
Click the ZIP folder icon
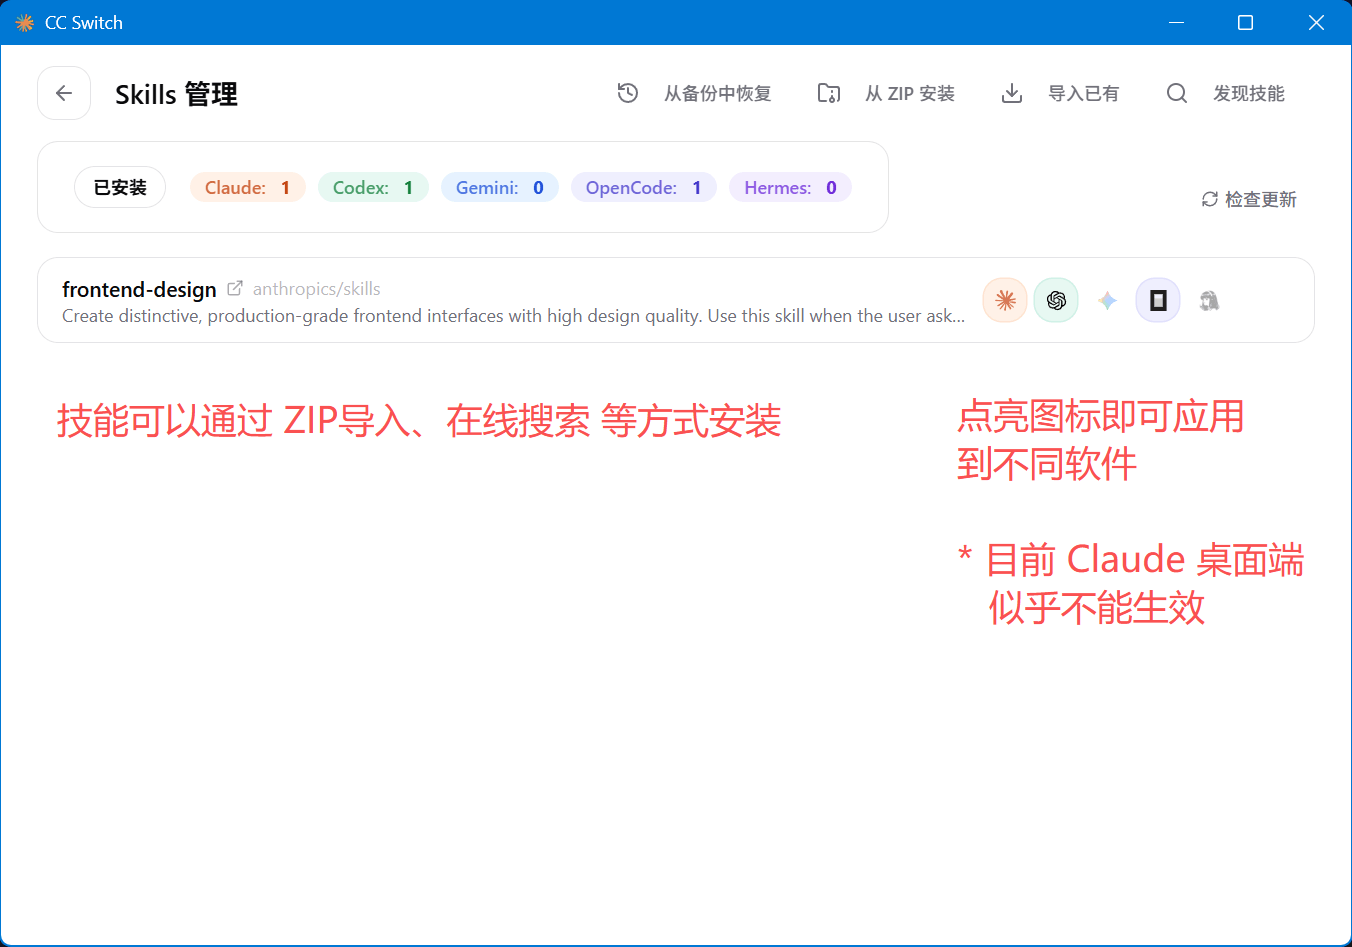tap(829, 93)
